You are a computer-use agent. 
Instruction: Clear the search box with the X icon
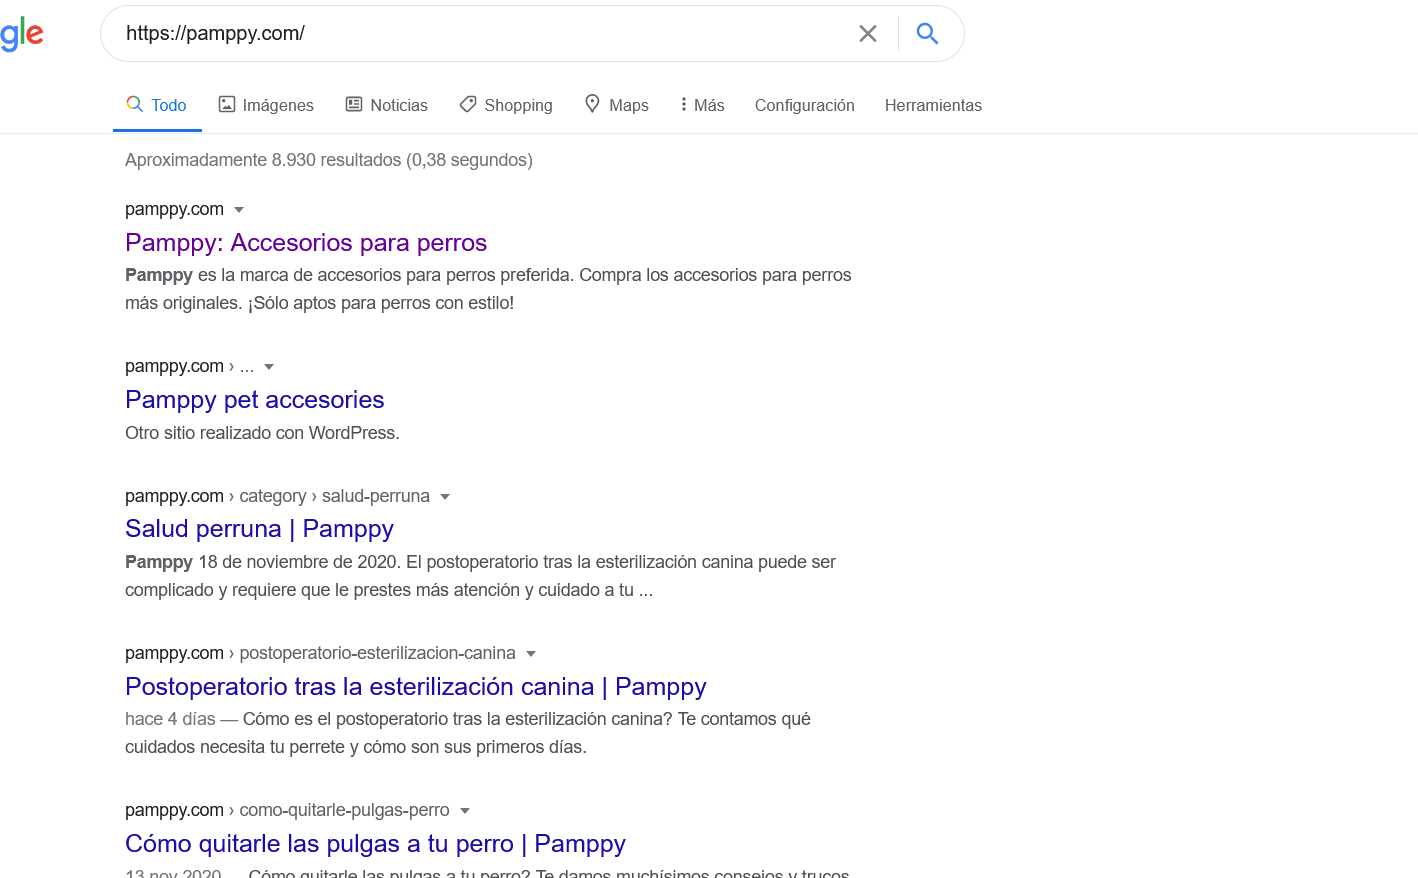(x=868, y=34)
